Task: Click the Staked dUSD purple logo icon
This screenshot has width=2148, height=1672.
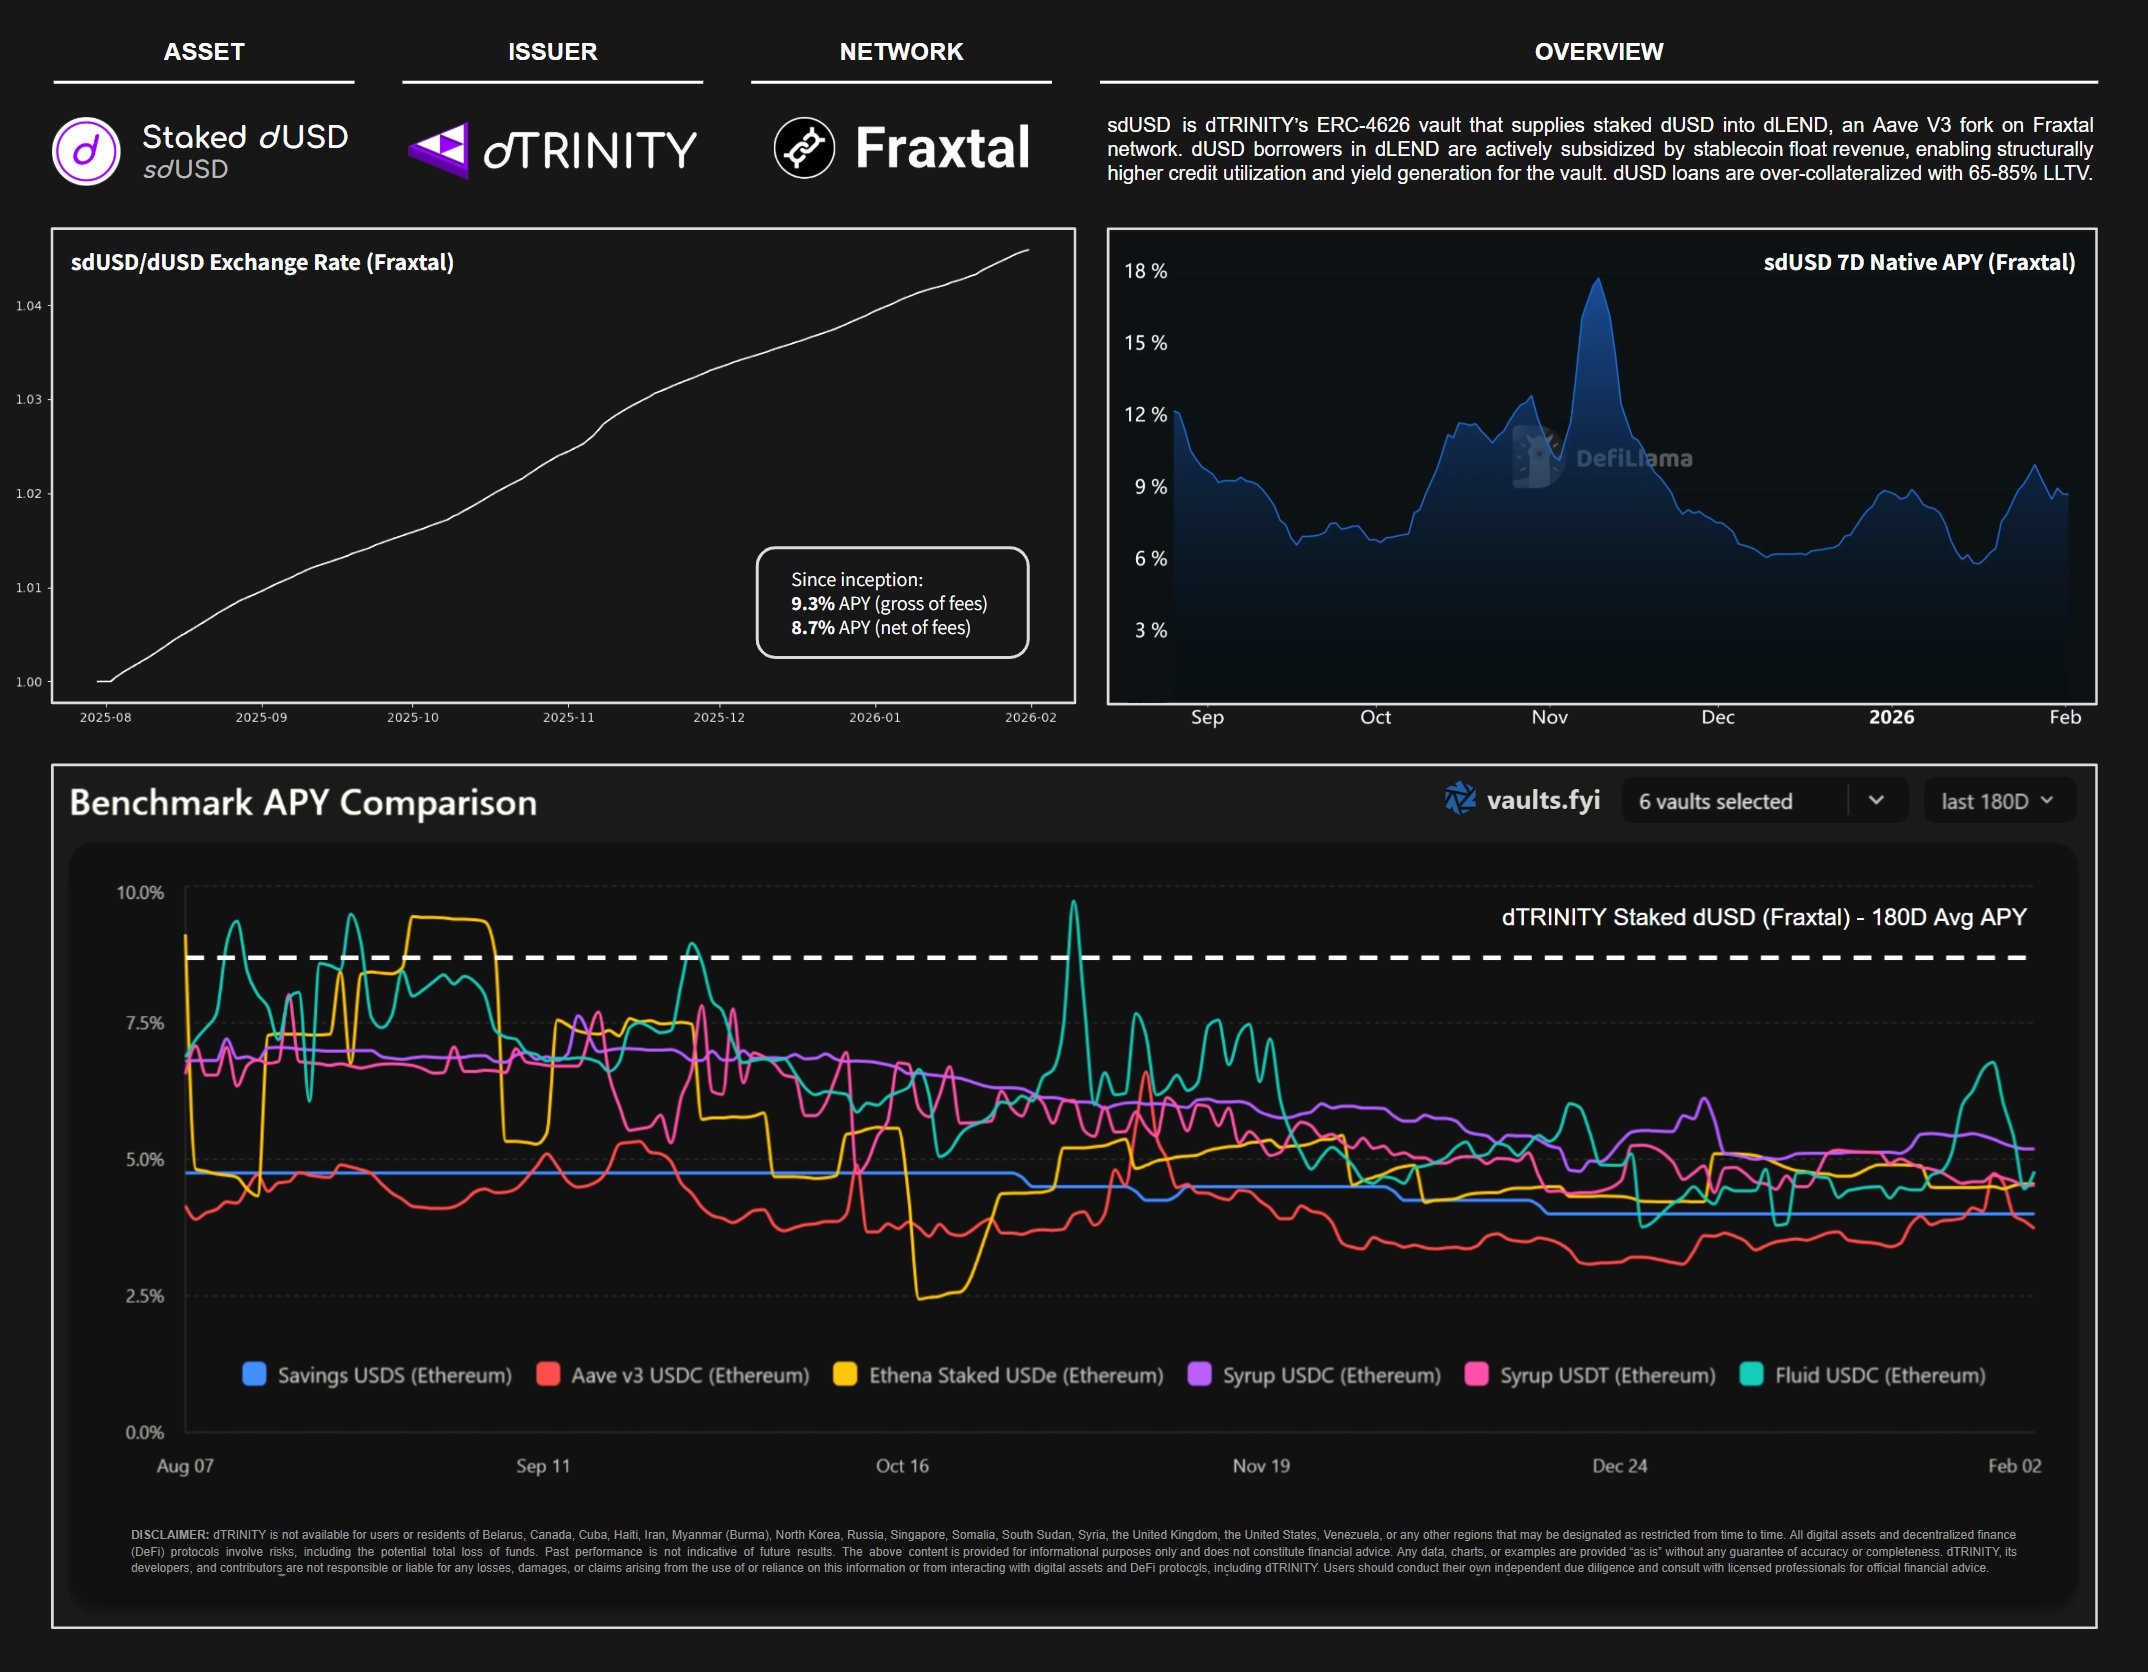Action: click(x=86, y=151)
